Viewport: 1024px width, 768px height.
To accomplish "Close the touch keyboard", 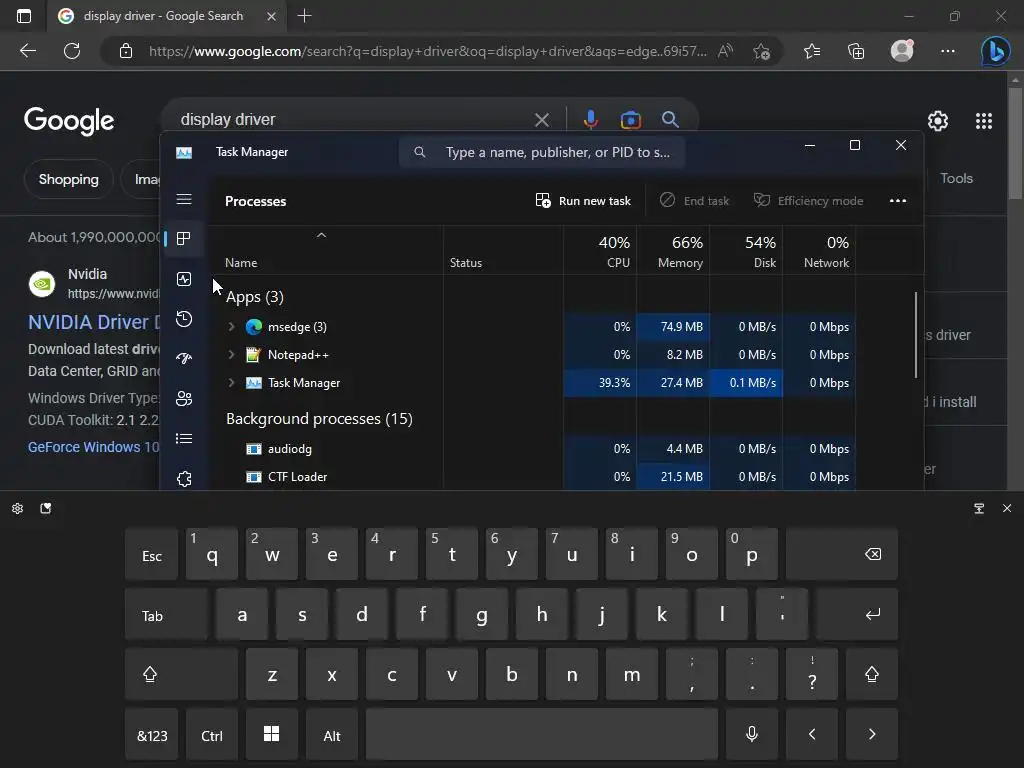I will point(1006,508).
